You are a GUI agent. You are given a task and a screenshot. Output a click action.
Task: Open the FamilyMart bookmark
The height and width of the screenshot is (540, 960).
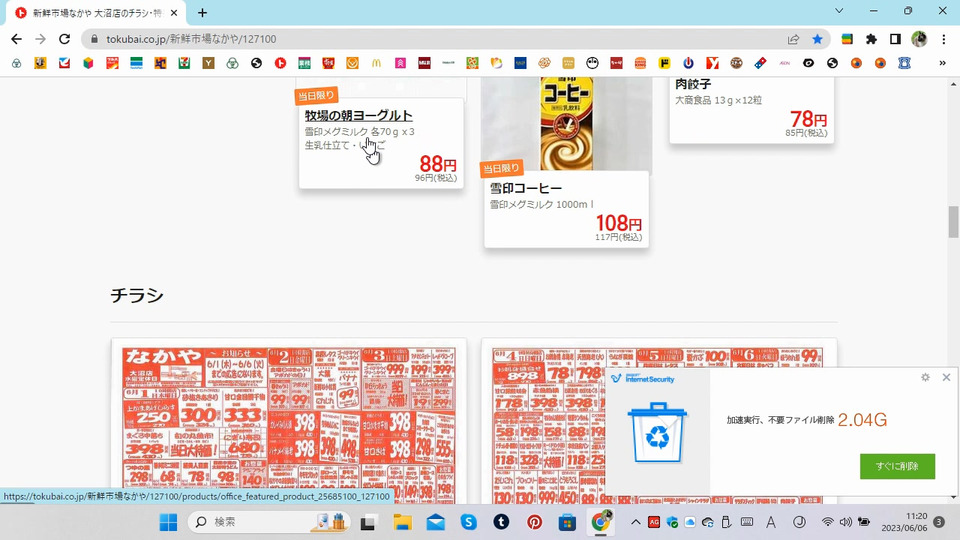tap(136, 63)
